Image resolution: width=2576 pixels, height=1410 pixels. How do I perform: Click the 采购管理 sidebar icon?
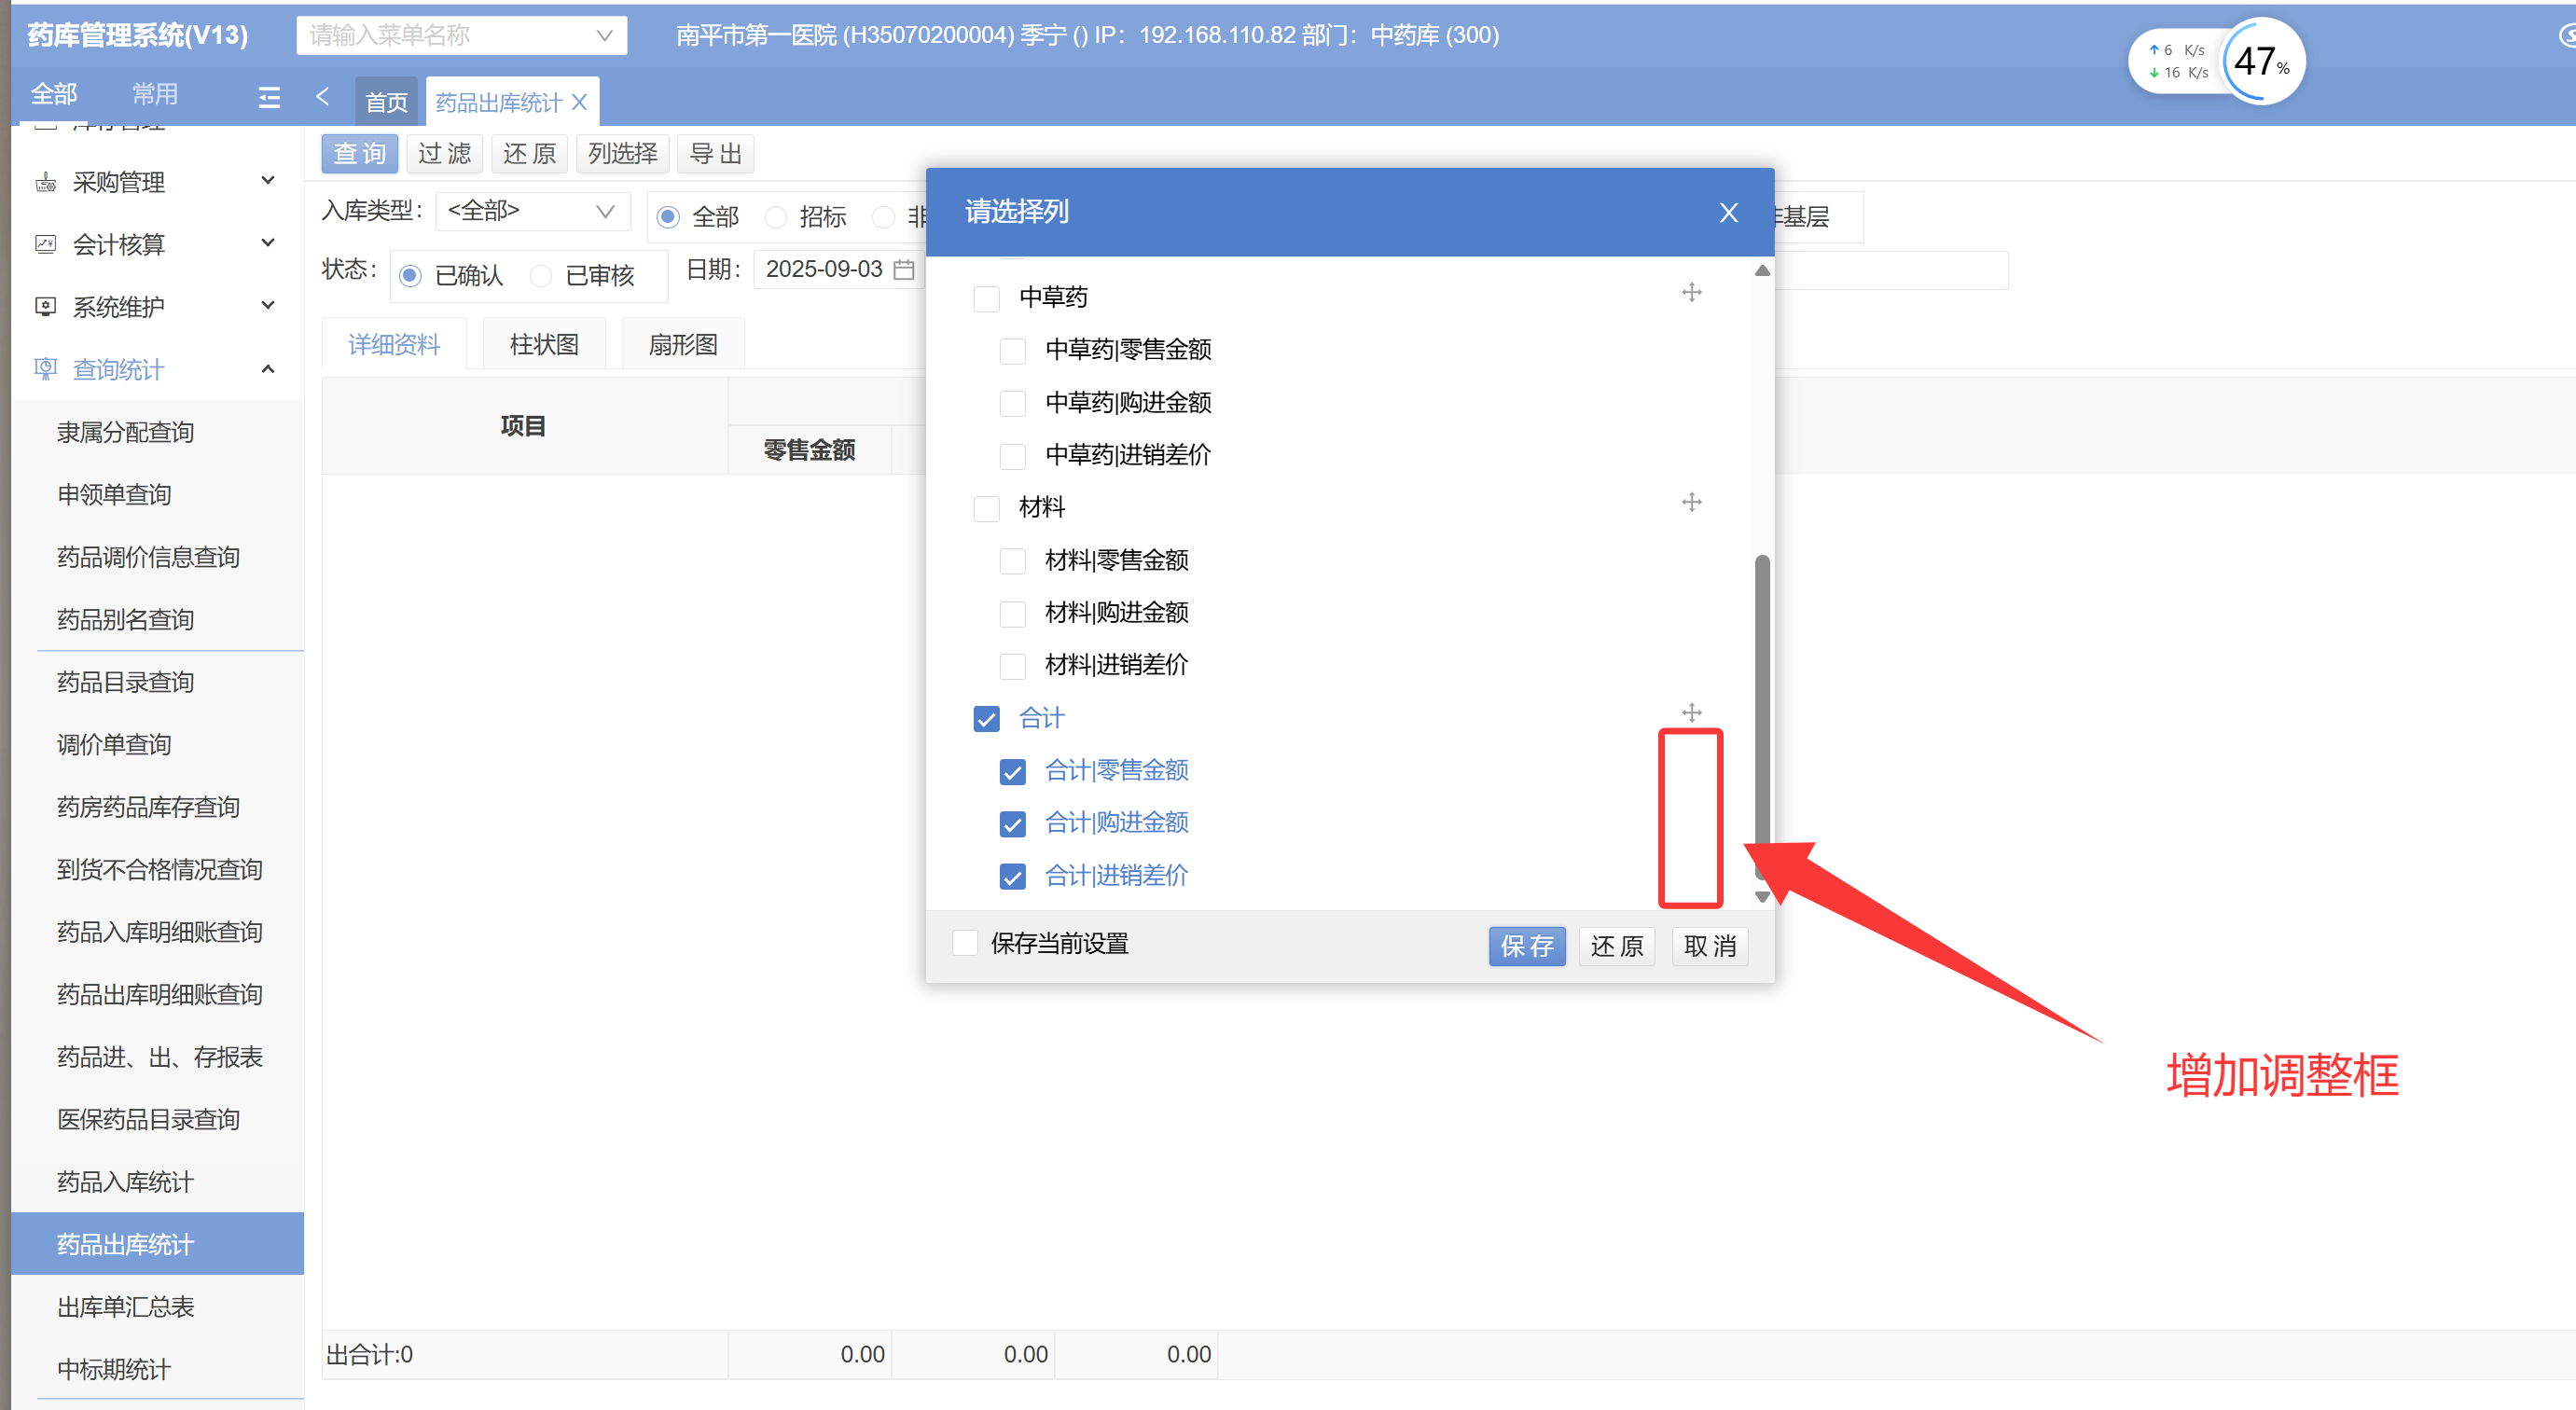[45, 182]
